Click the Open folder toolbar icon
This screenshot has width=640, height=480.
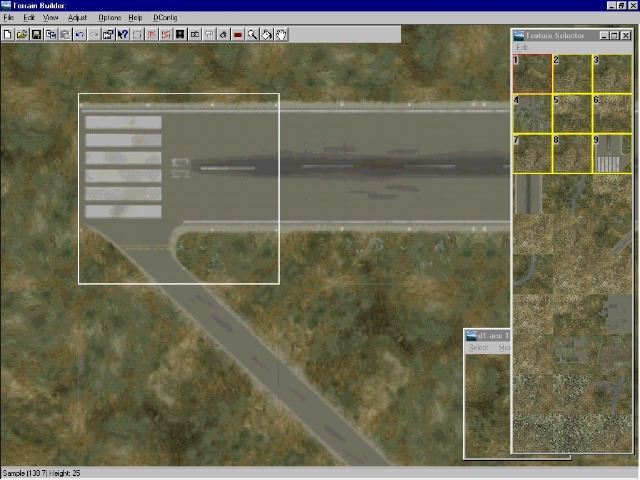22,34
